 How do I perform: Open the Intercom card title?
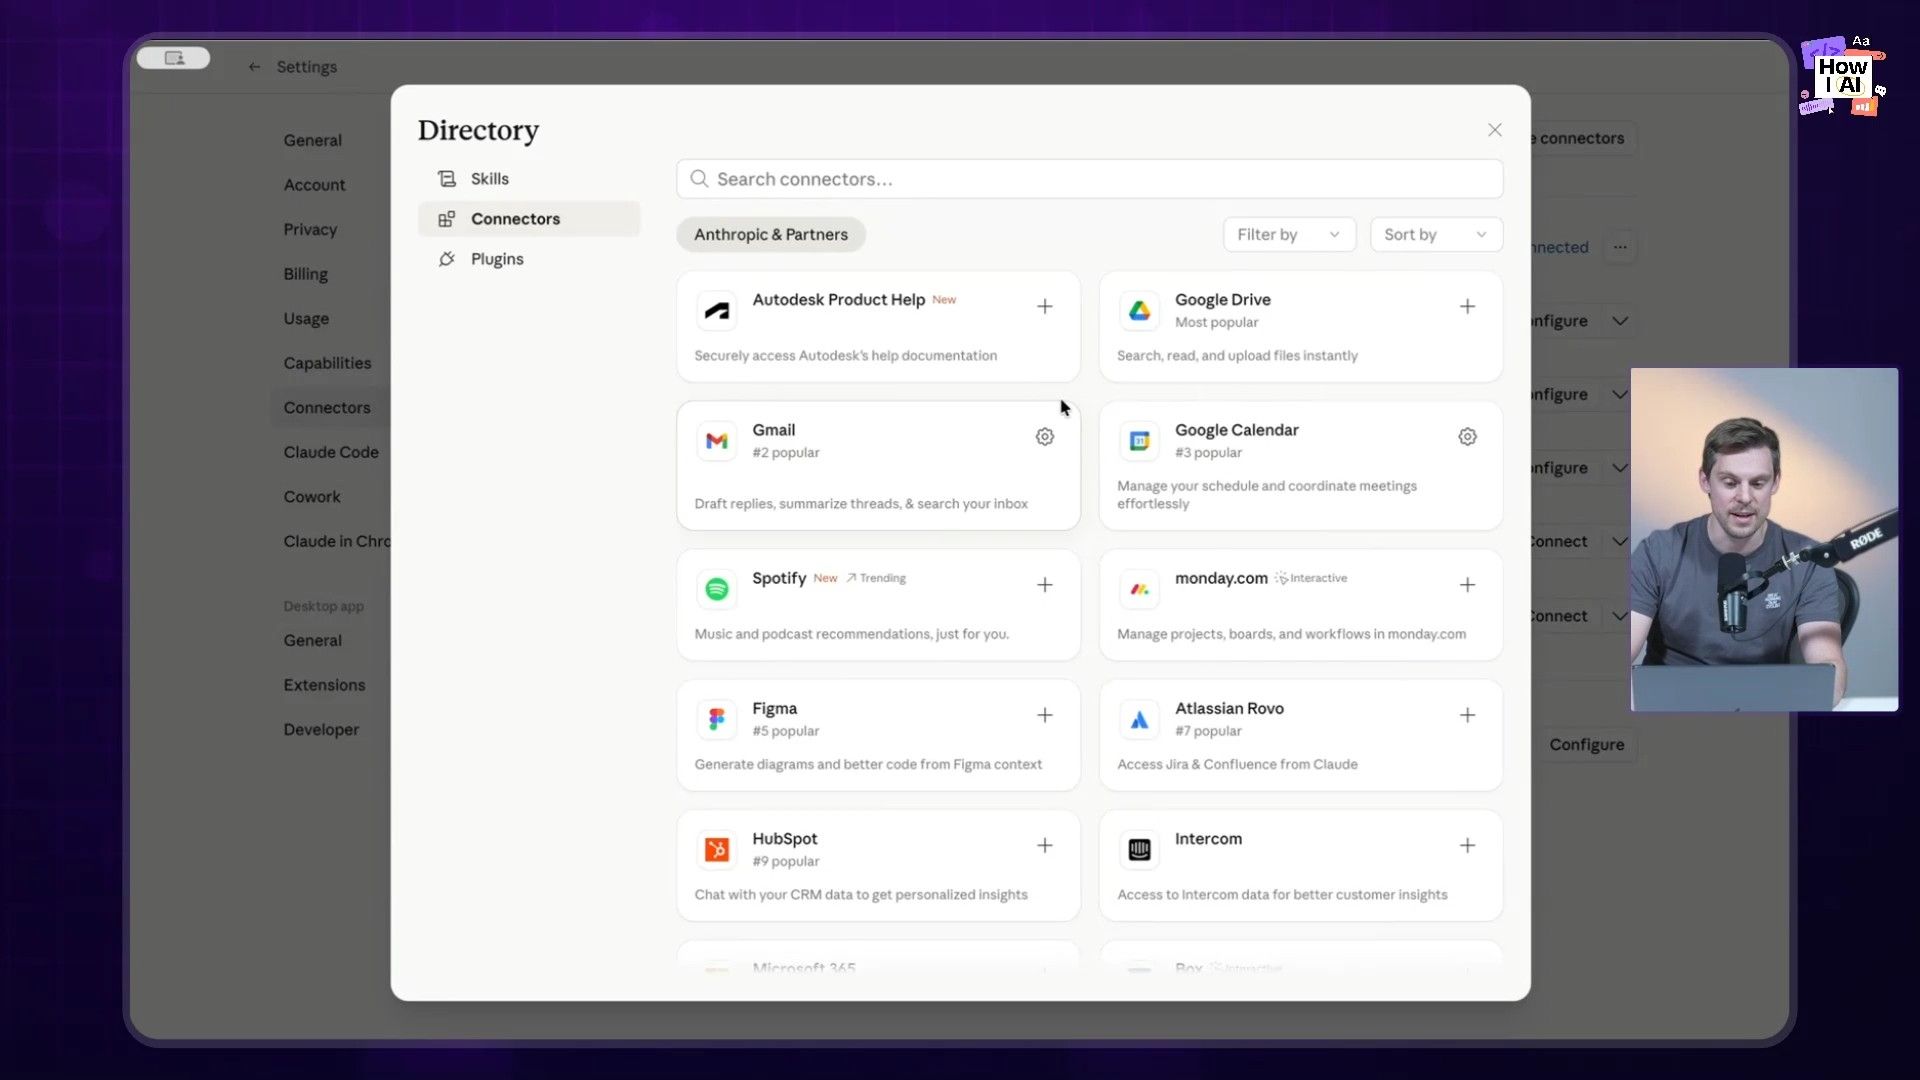[x=1208, y=839]
